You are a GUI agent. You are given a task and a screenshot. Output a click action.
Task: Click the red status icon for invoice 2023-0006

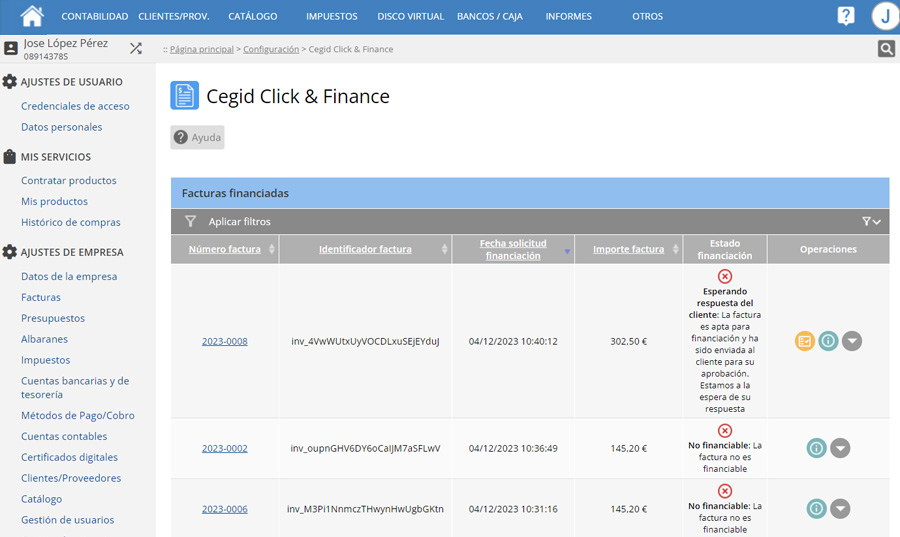tap(725, 491)
